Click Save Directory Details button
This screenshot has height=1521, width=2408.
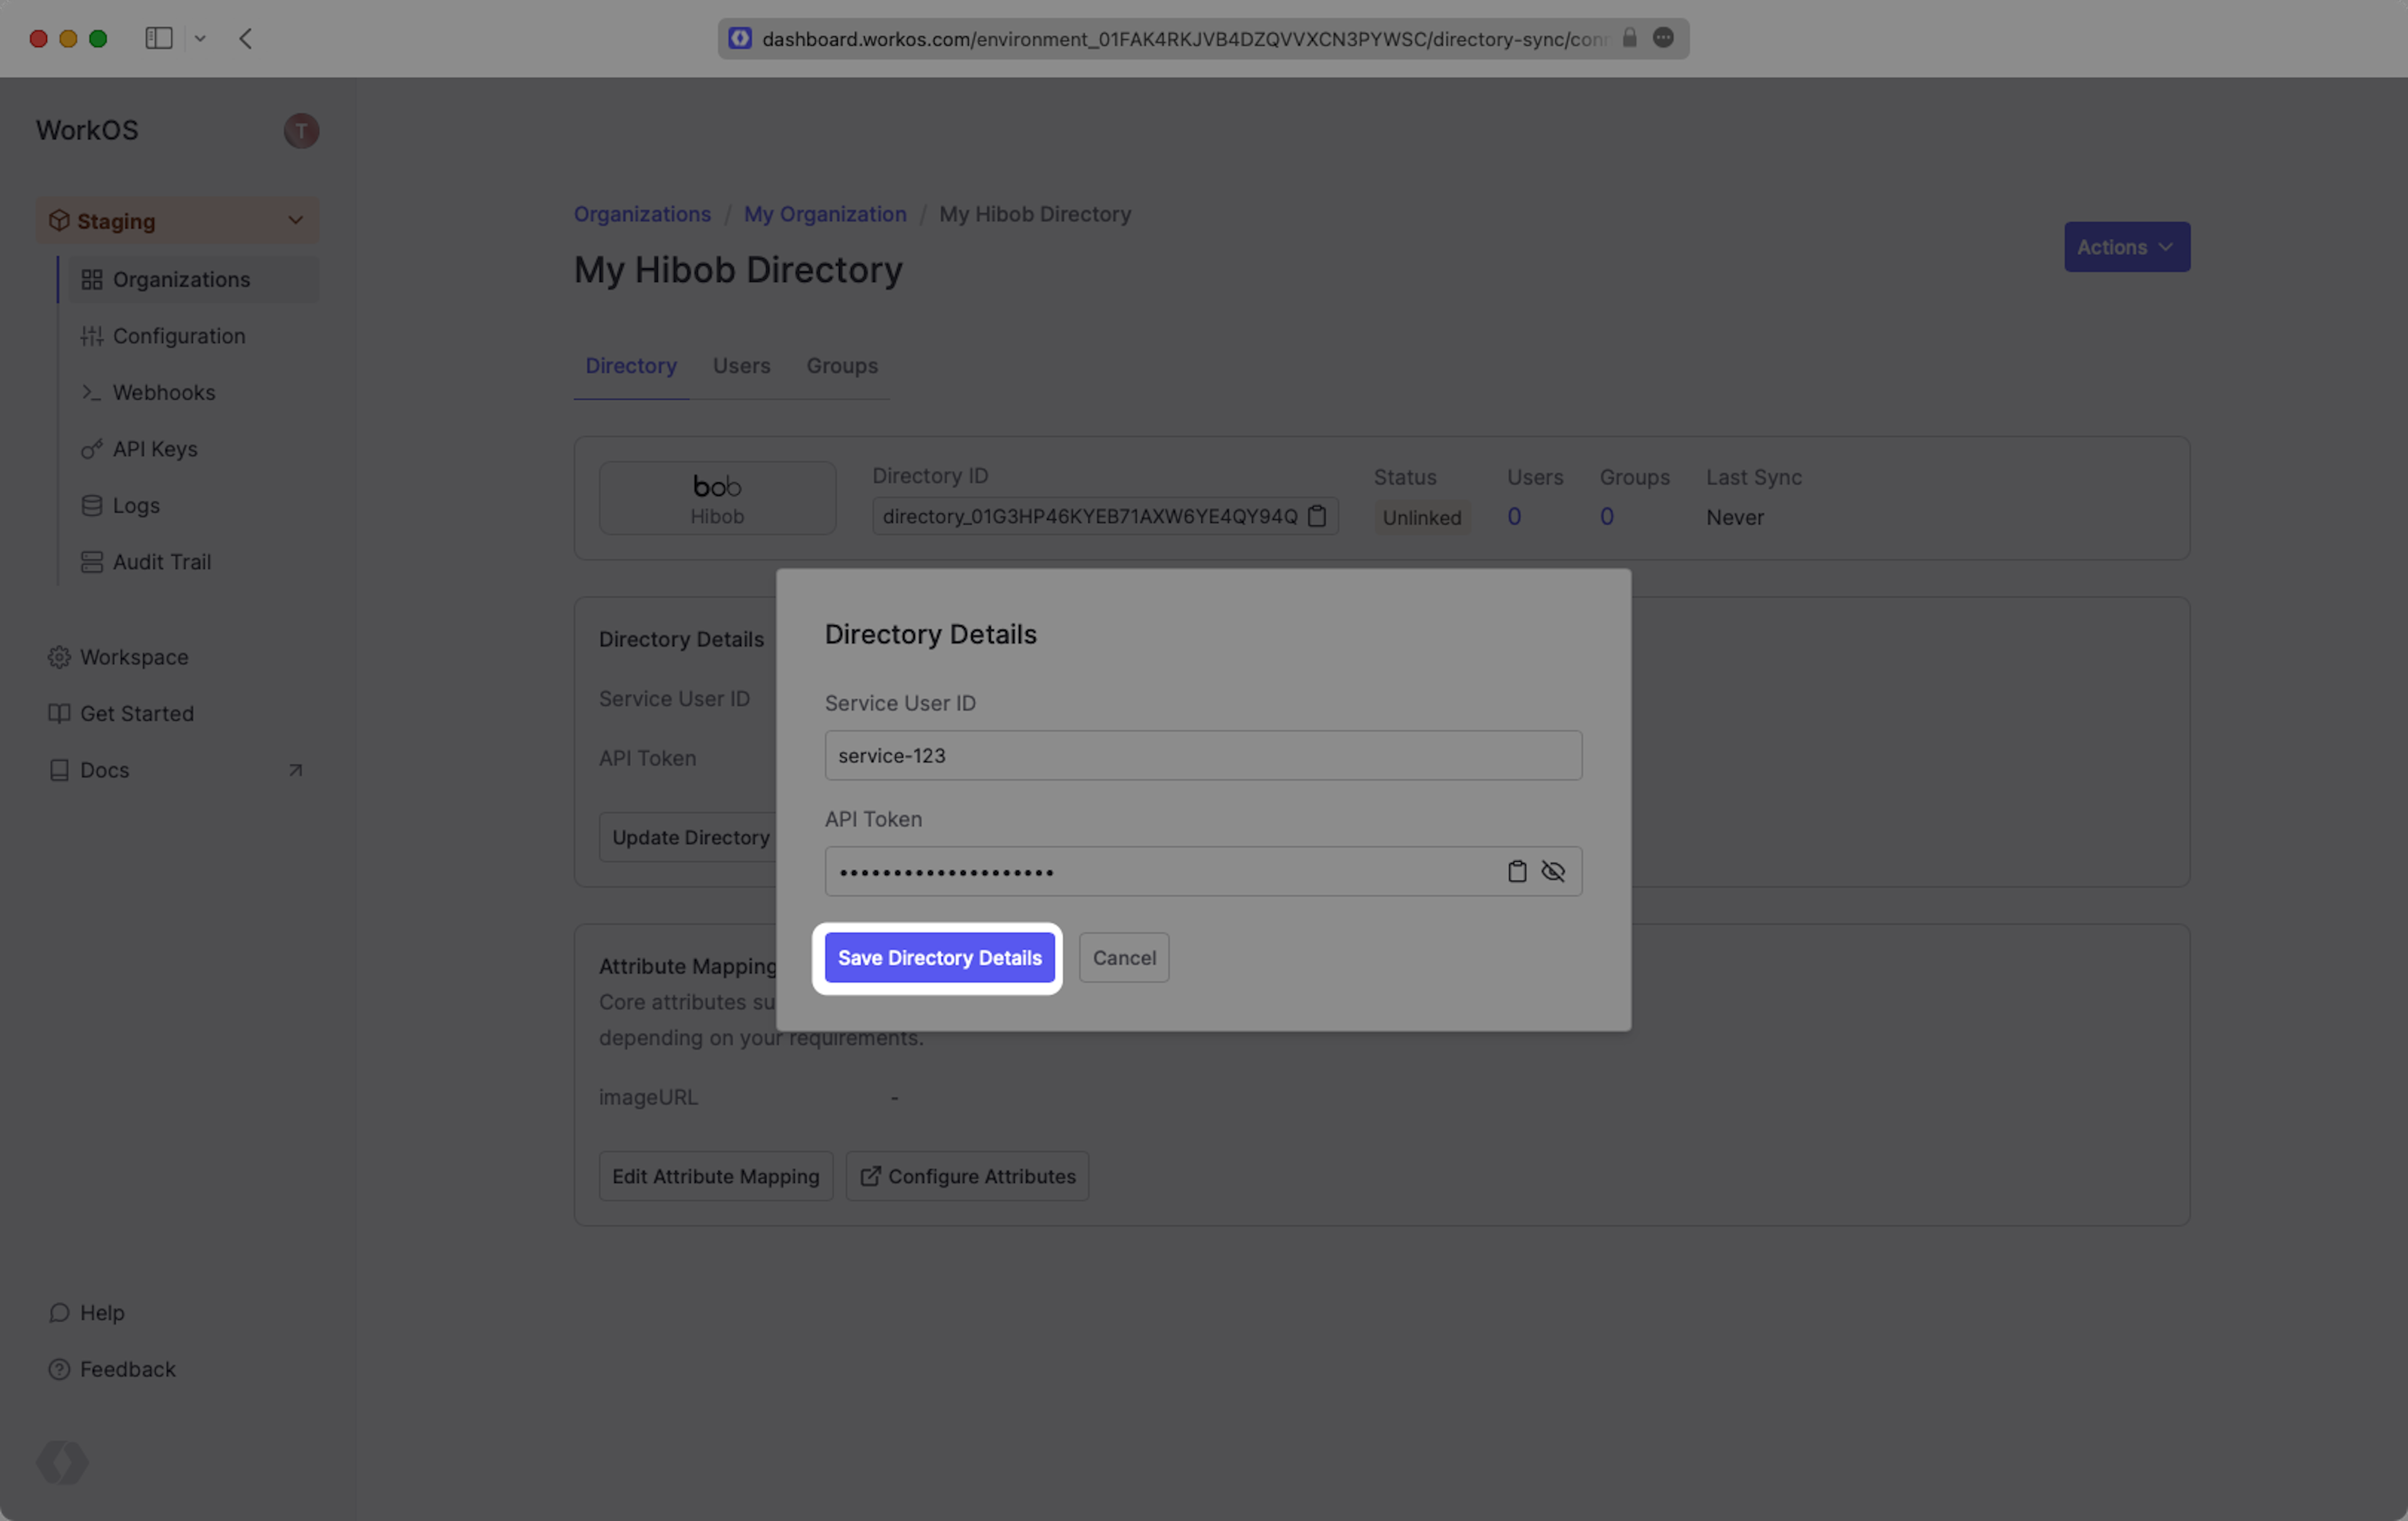pos(939,958)
